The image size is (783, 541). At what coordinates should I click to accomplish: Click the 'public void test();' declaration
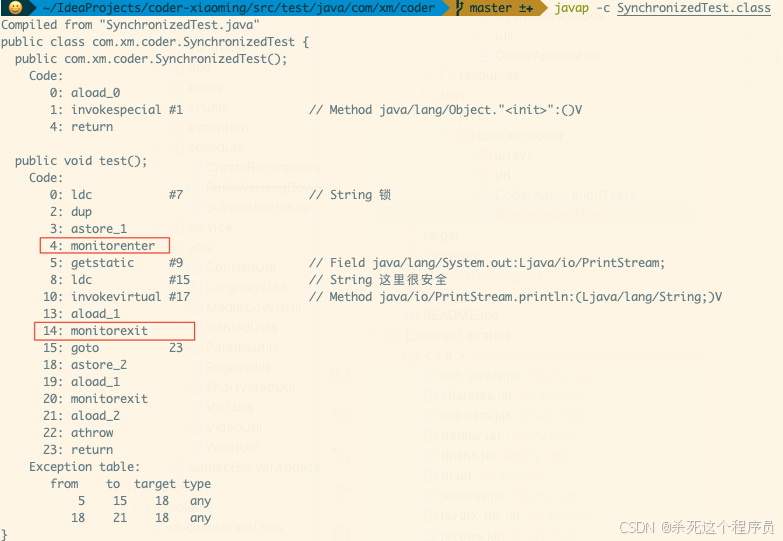(x=81, y=161)
